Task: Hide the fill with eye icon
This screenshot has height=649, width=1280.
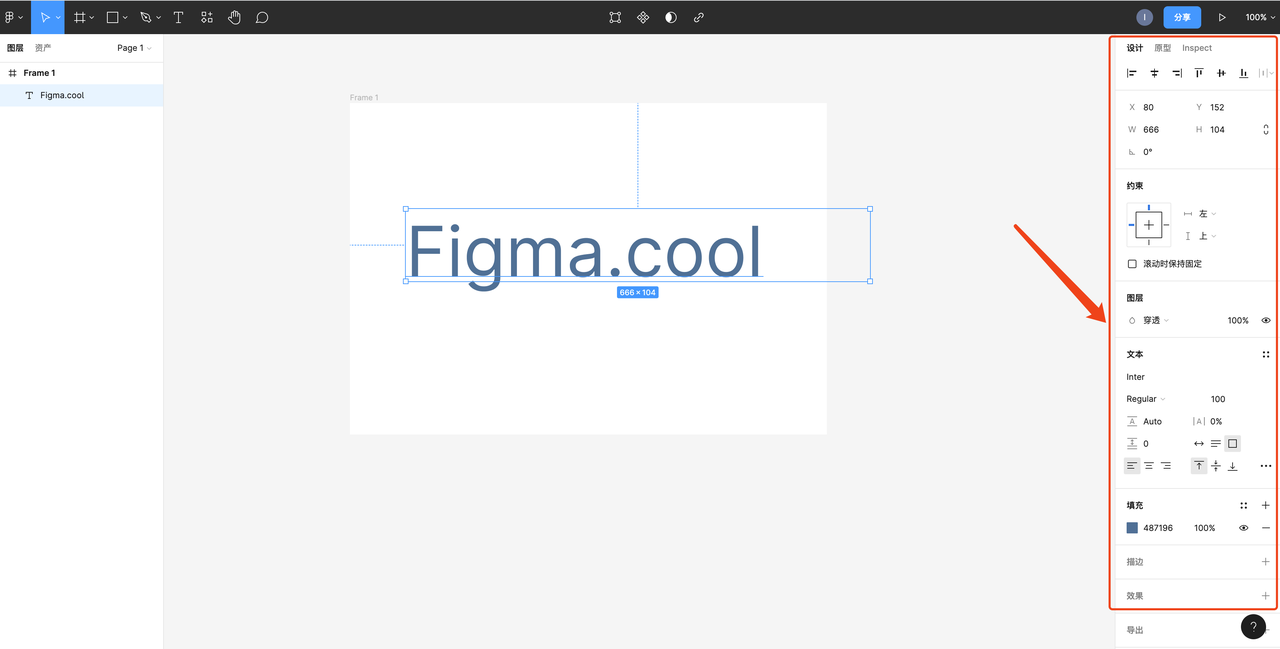Action: click(1244, 528)
